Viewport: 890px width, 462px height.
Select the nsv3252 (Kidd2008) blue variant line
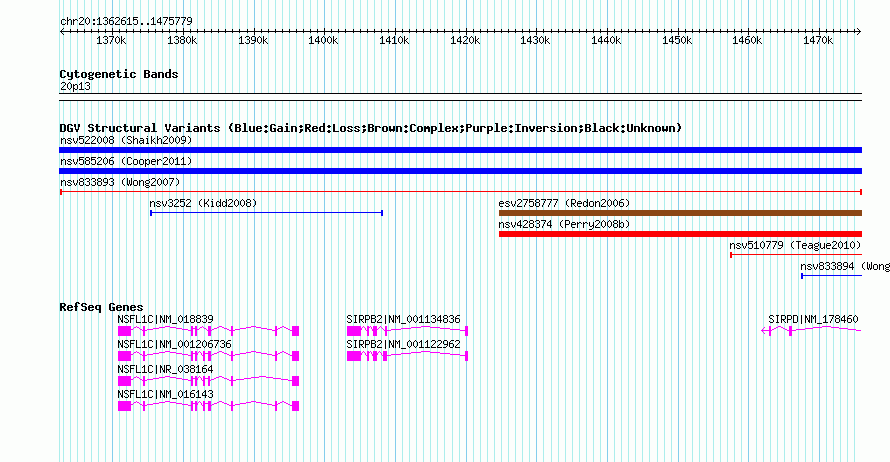point(266,213)
